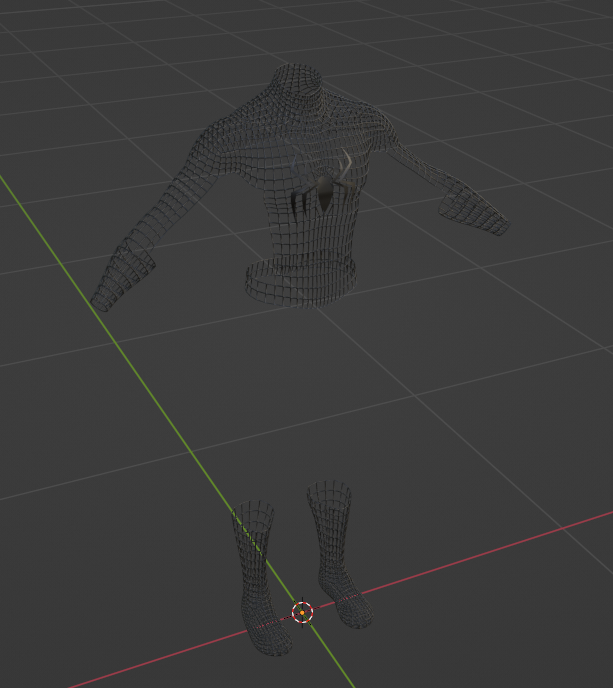Select the black spider emblem on the chest

325,194
